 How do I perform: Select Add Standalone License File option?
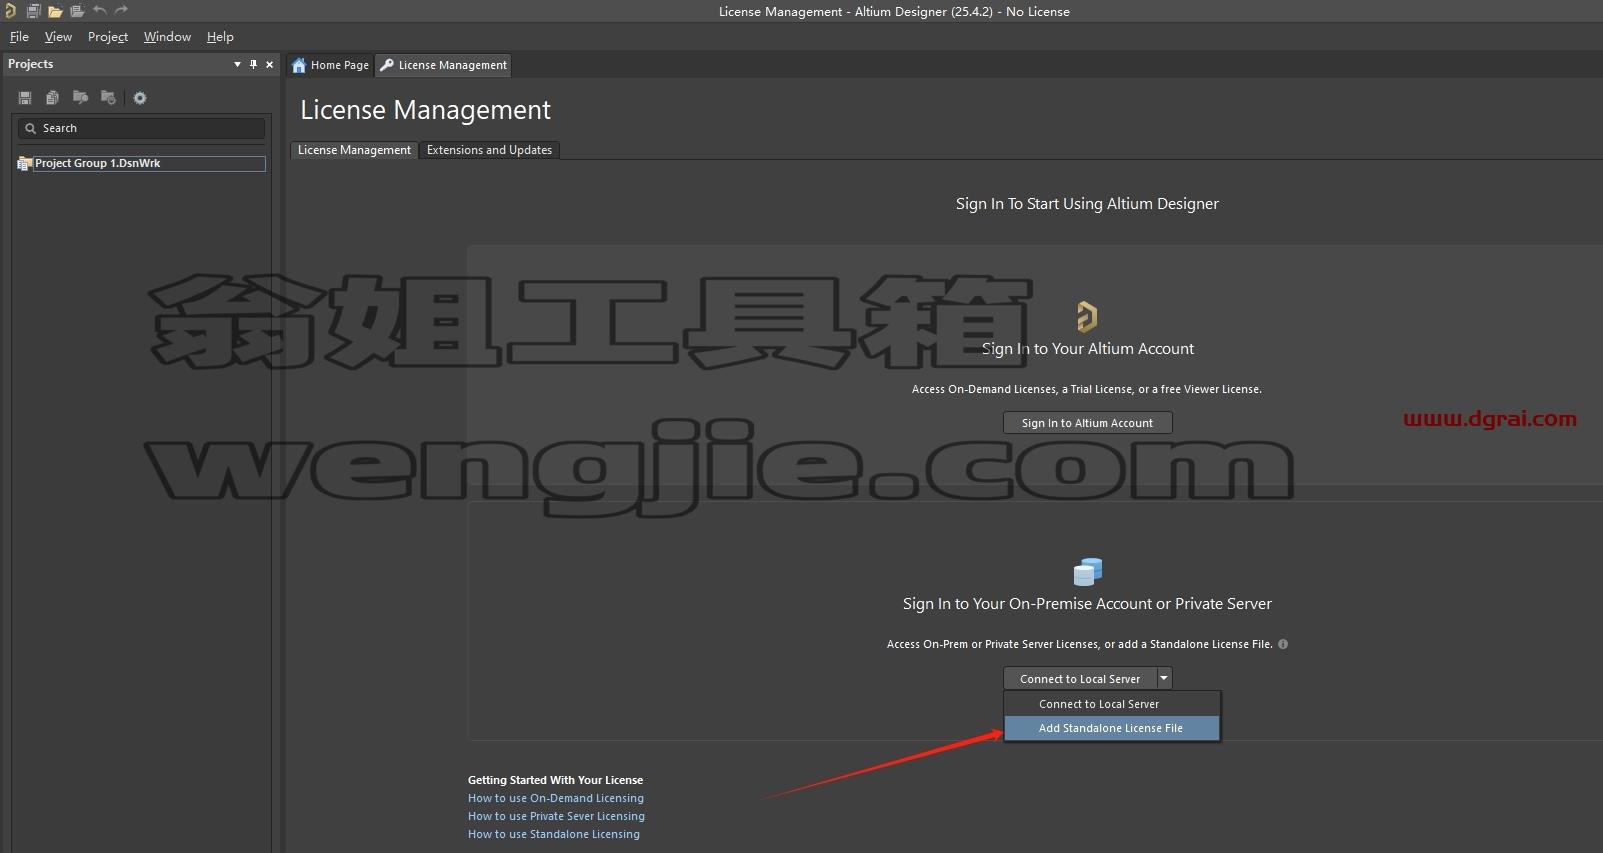tap(1111, 728)
